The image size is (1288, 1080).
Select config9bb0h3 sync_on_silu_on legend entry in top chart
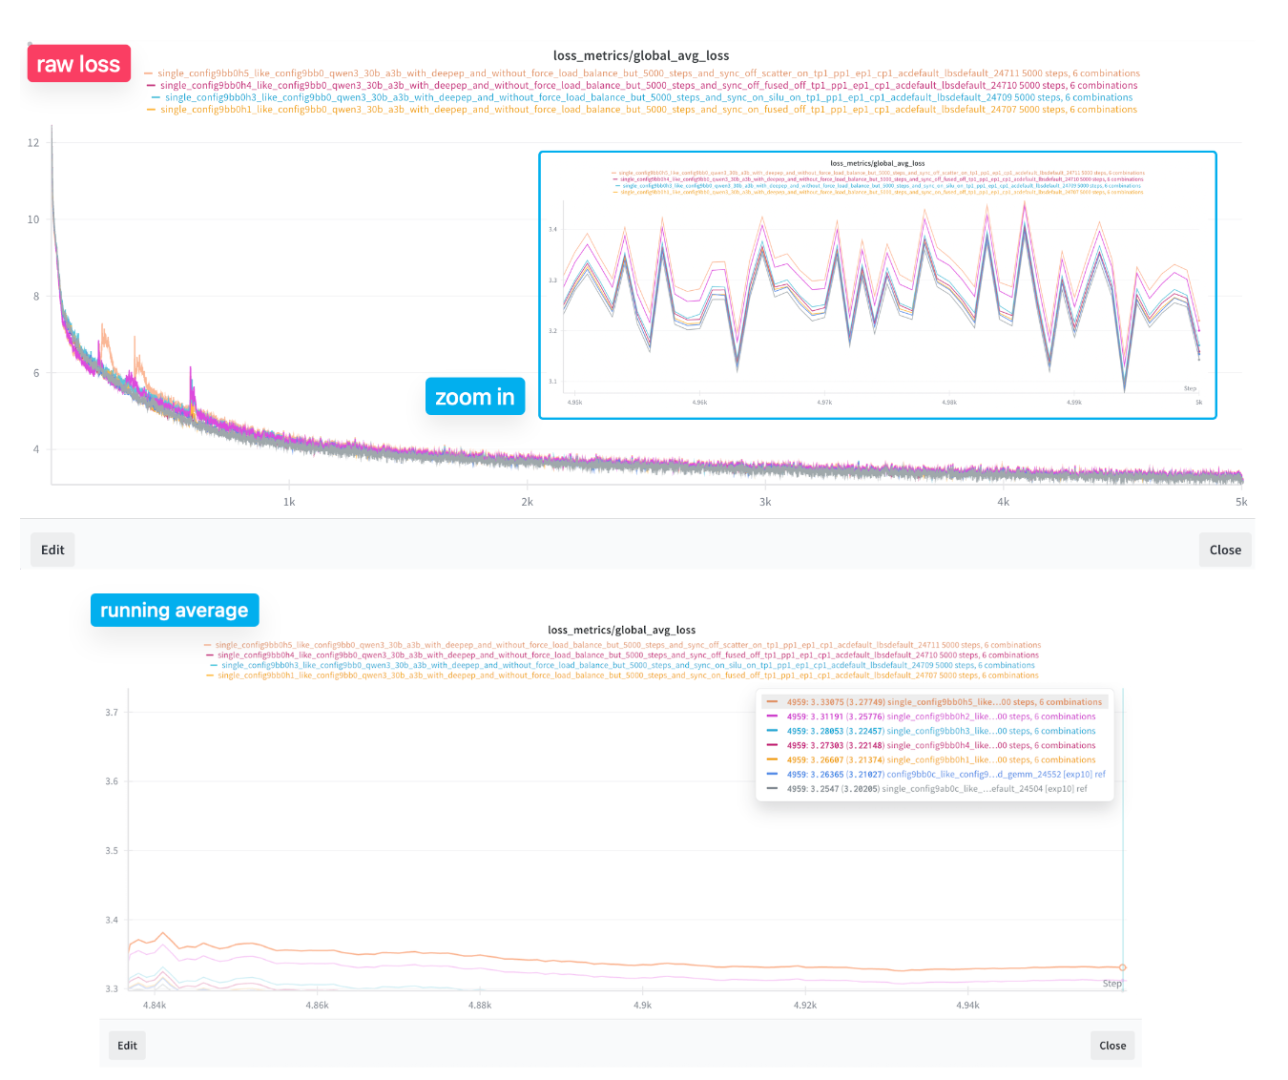648,97
